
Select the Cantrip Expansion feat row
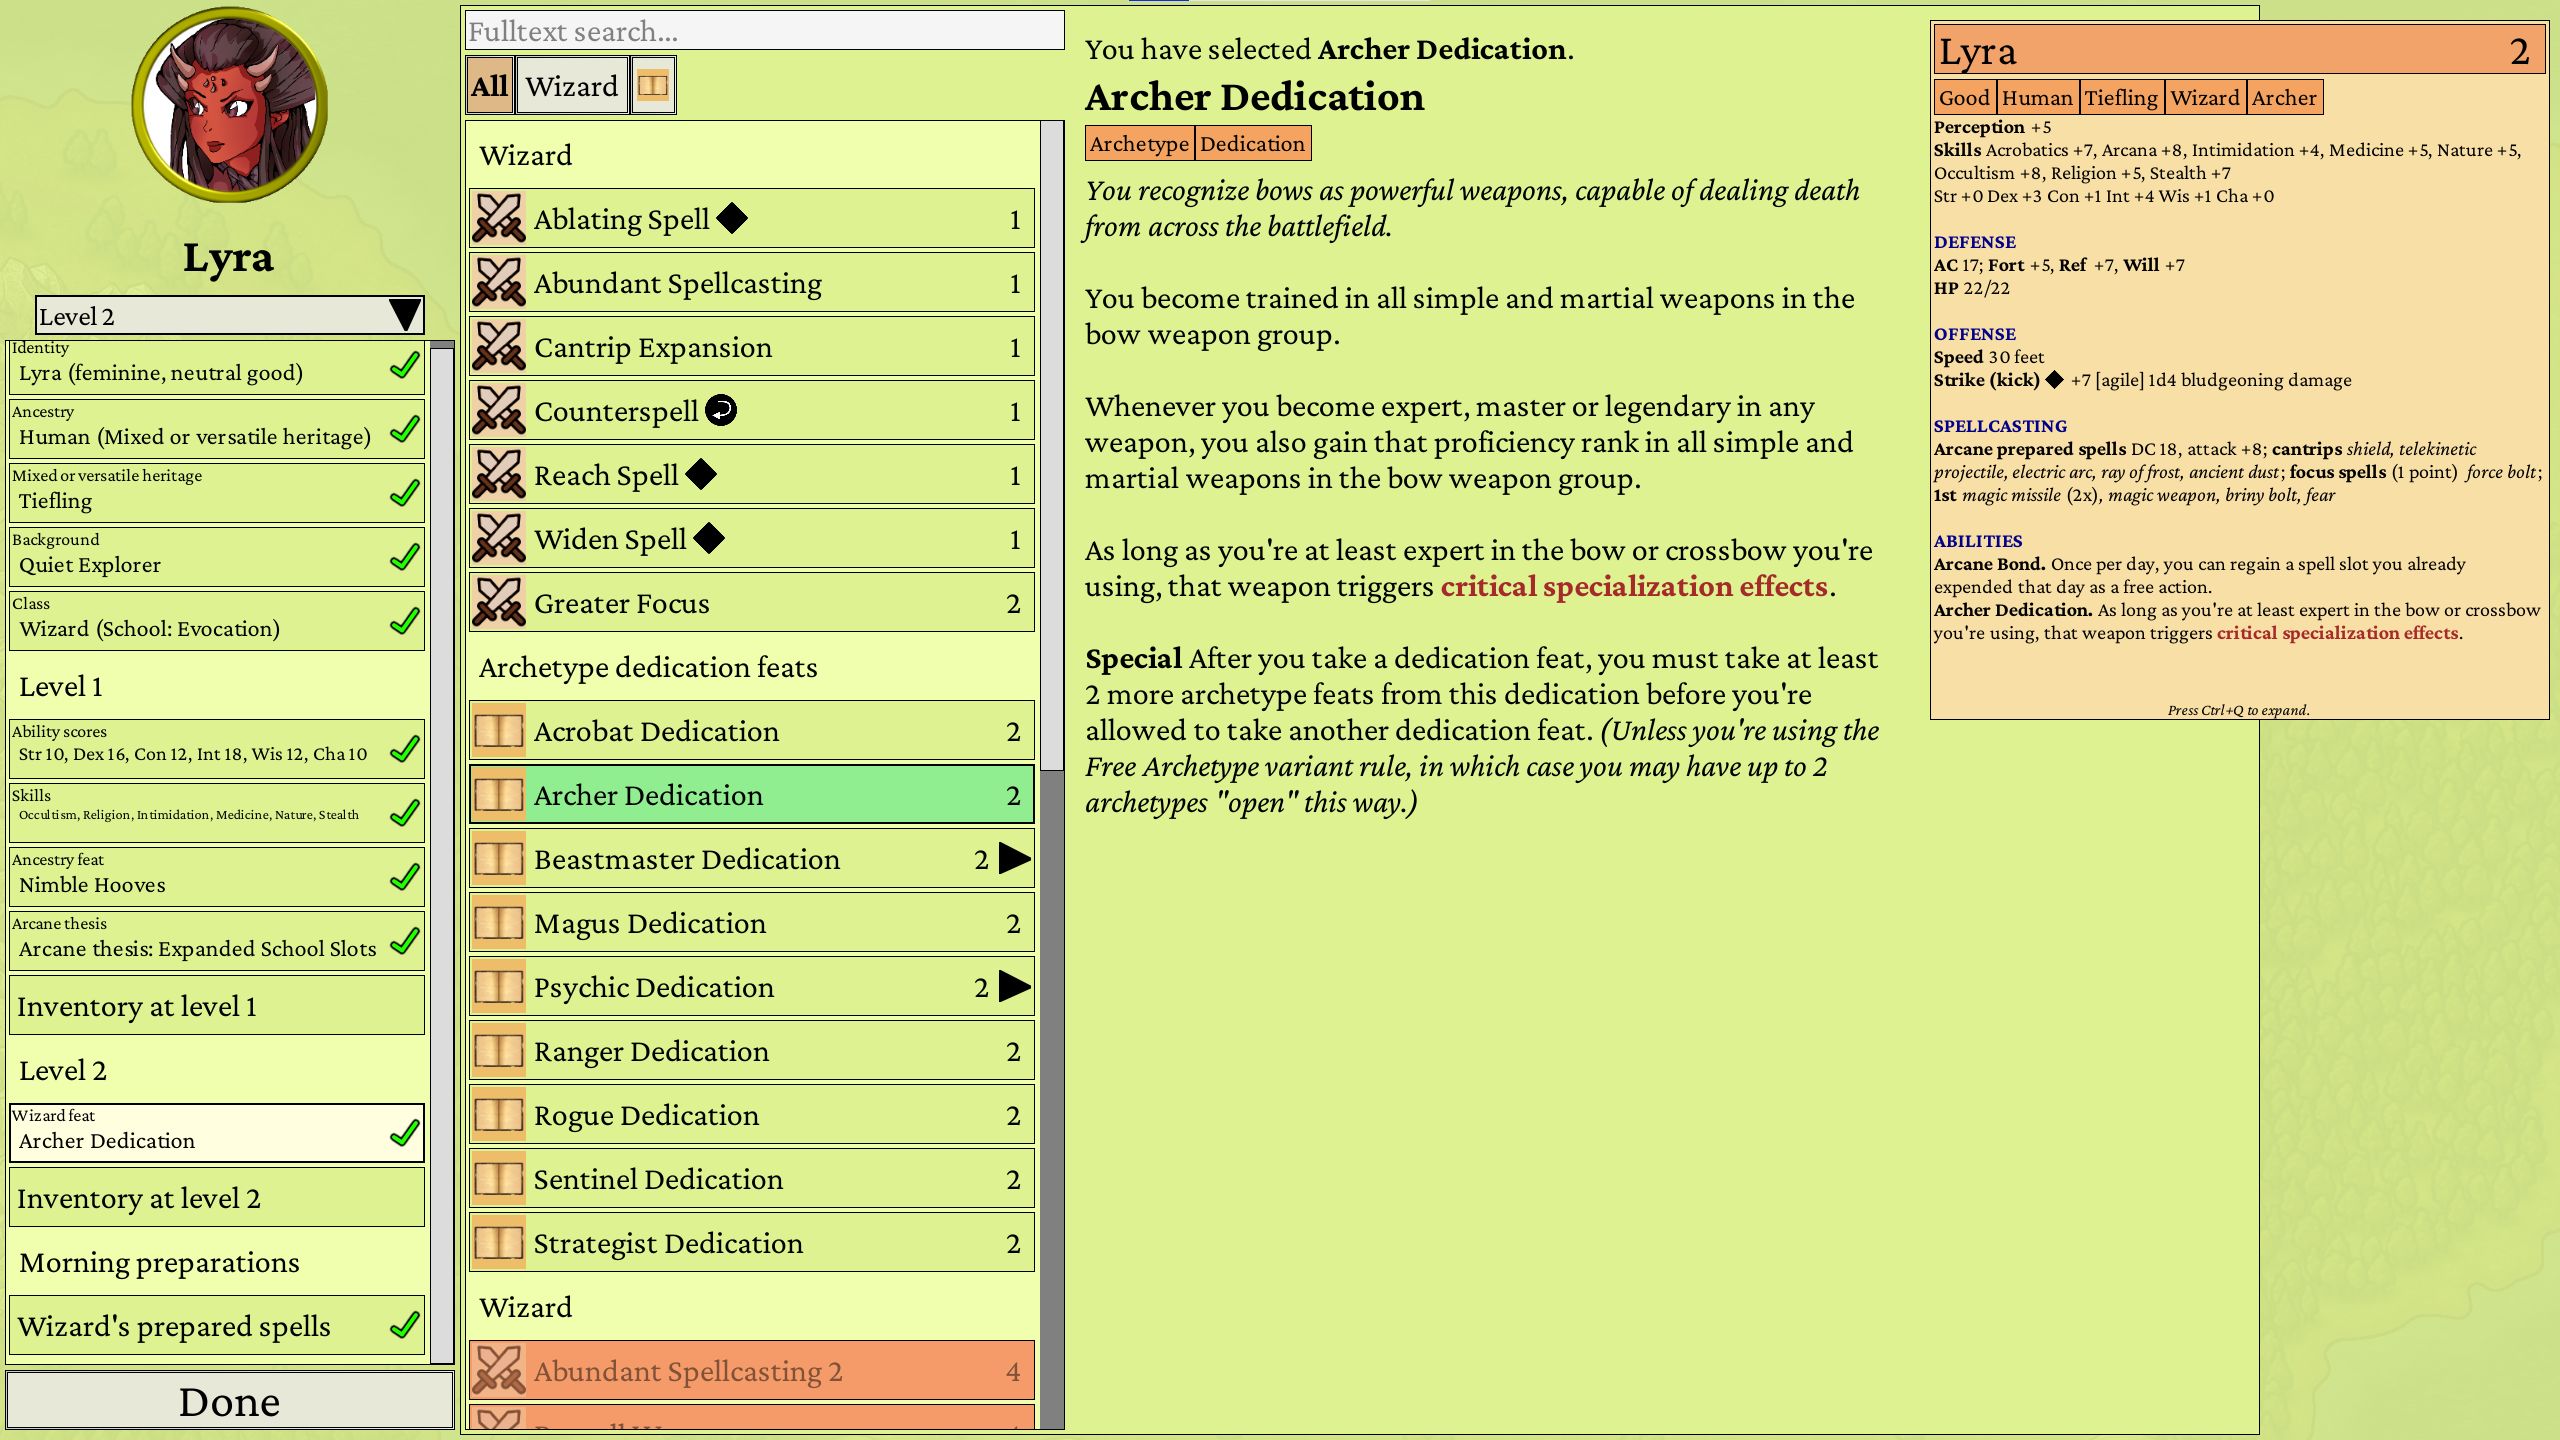pos(752,346)
